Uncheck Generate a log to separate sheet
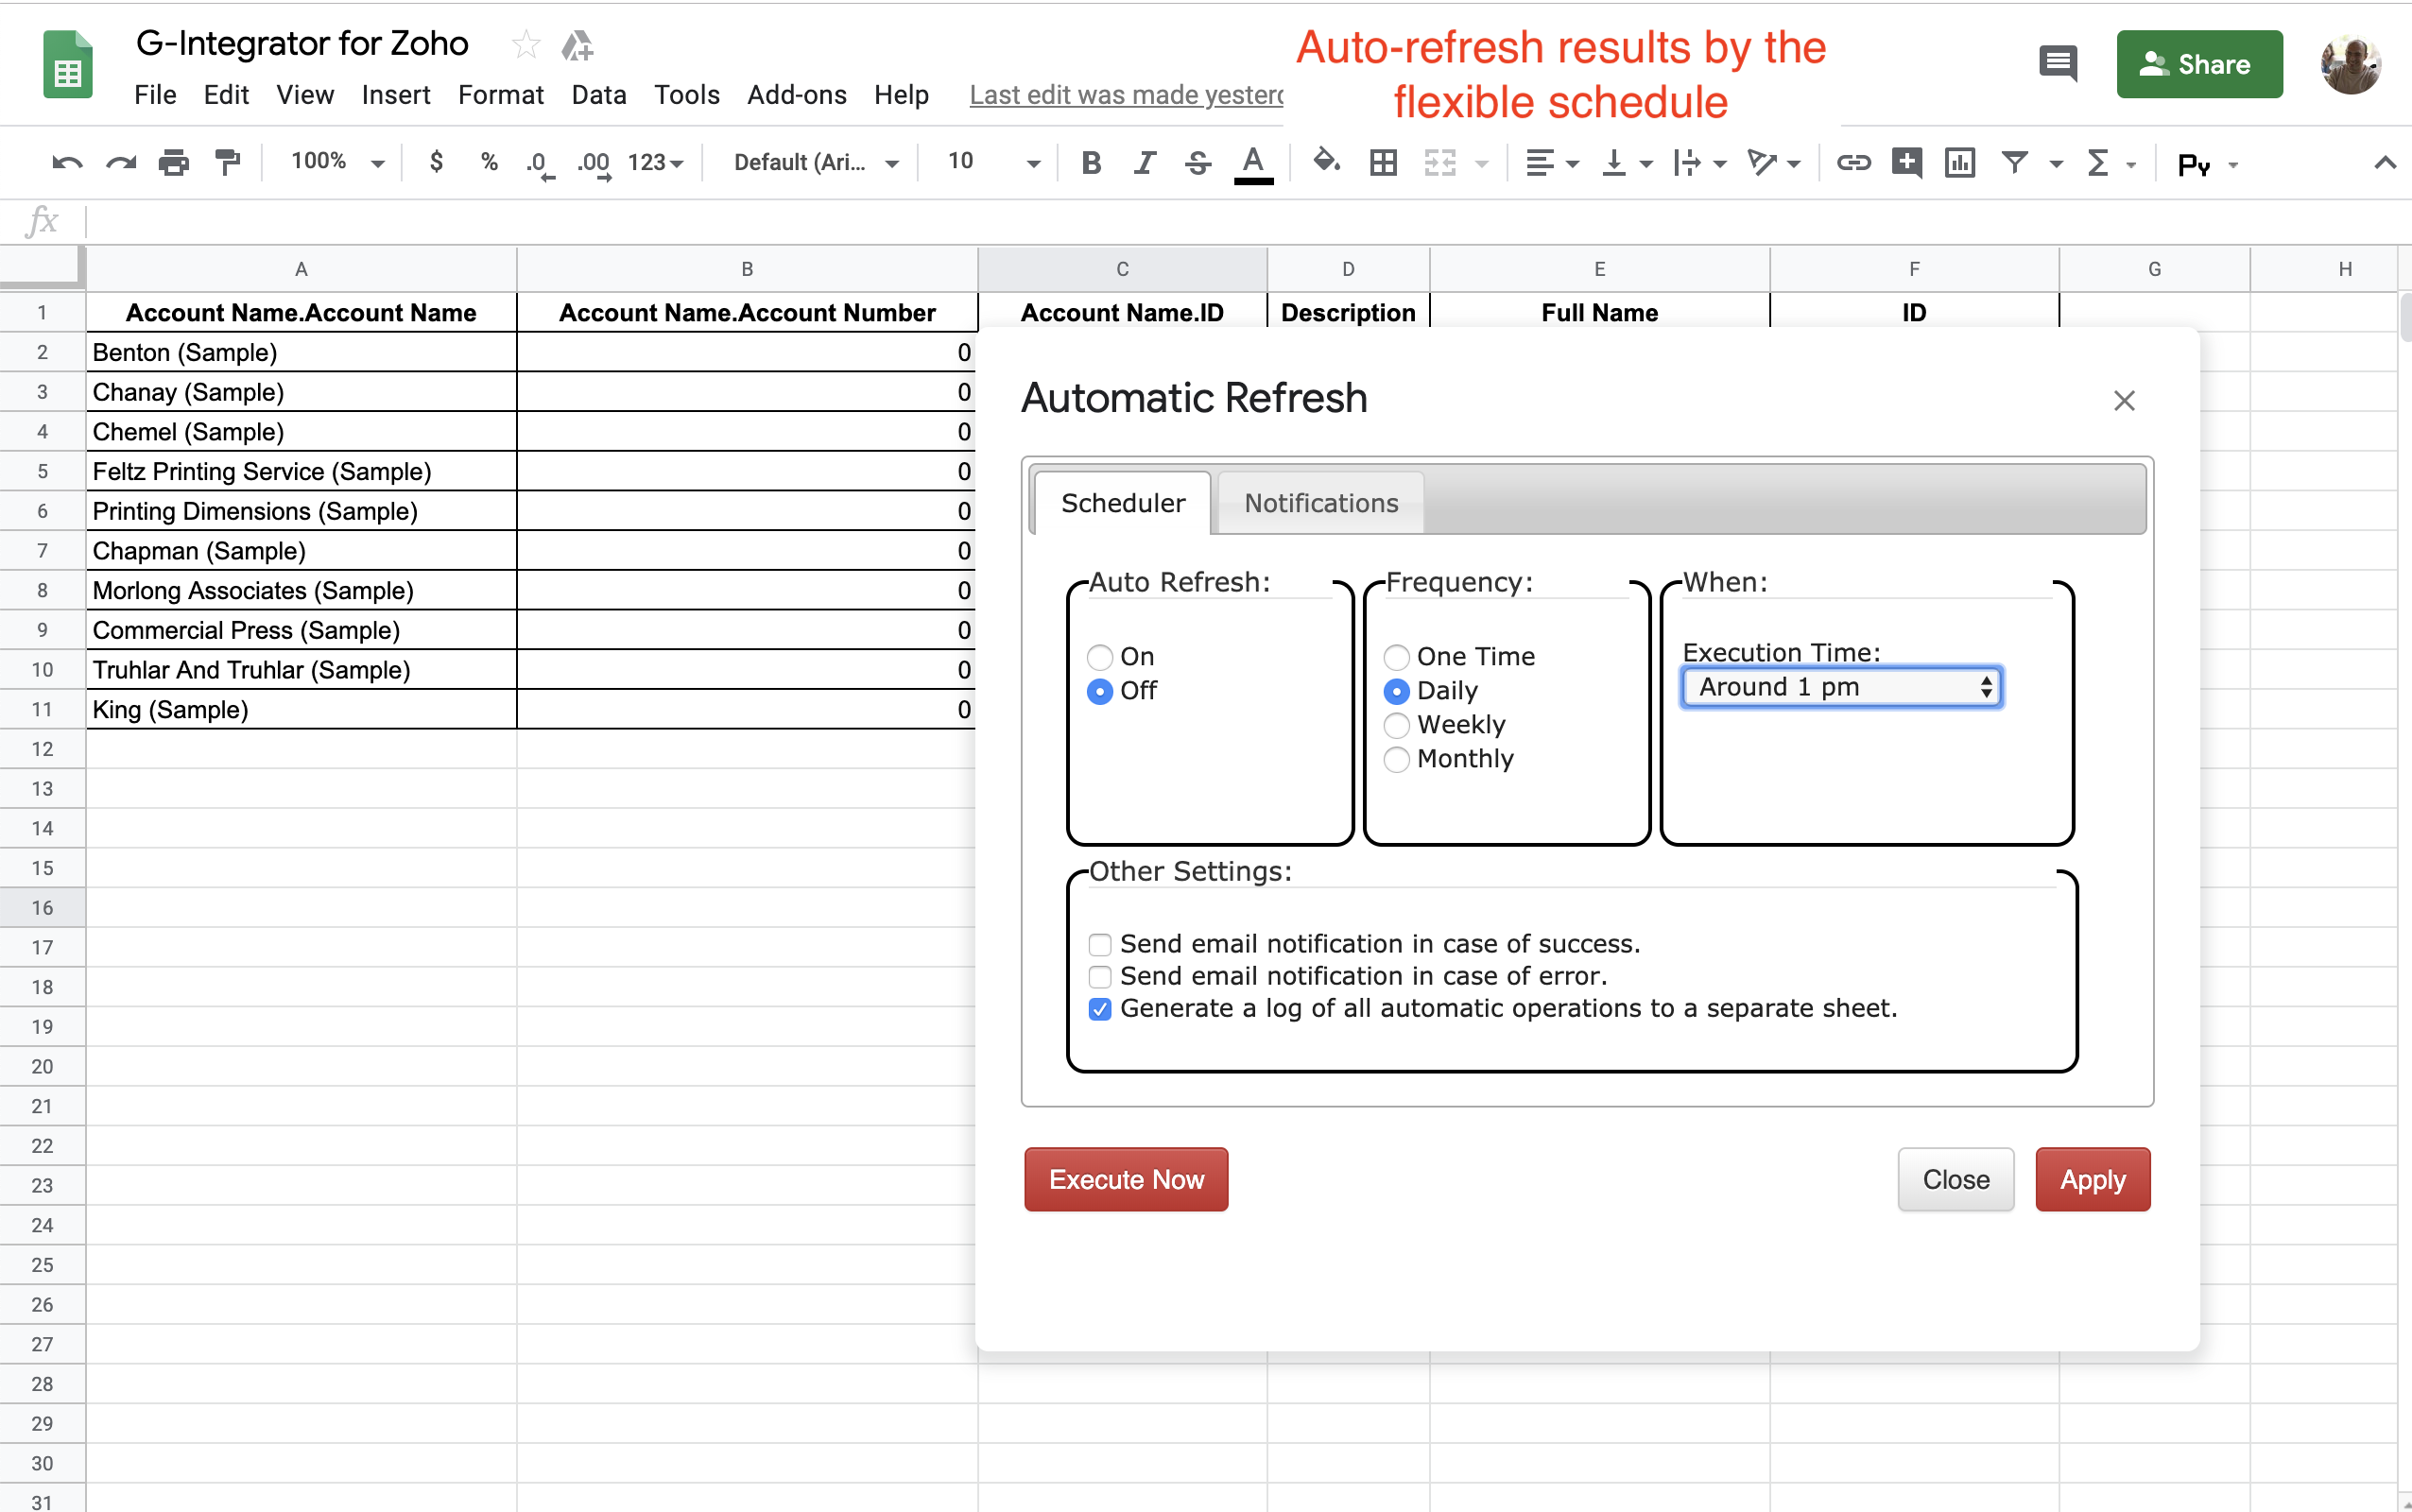The width and height of the screenshot is (2412, 1512). click(x=1100, y=1009)
